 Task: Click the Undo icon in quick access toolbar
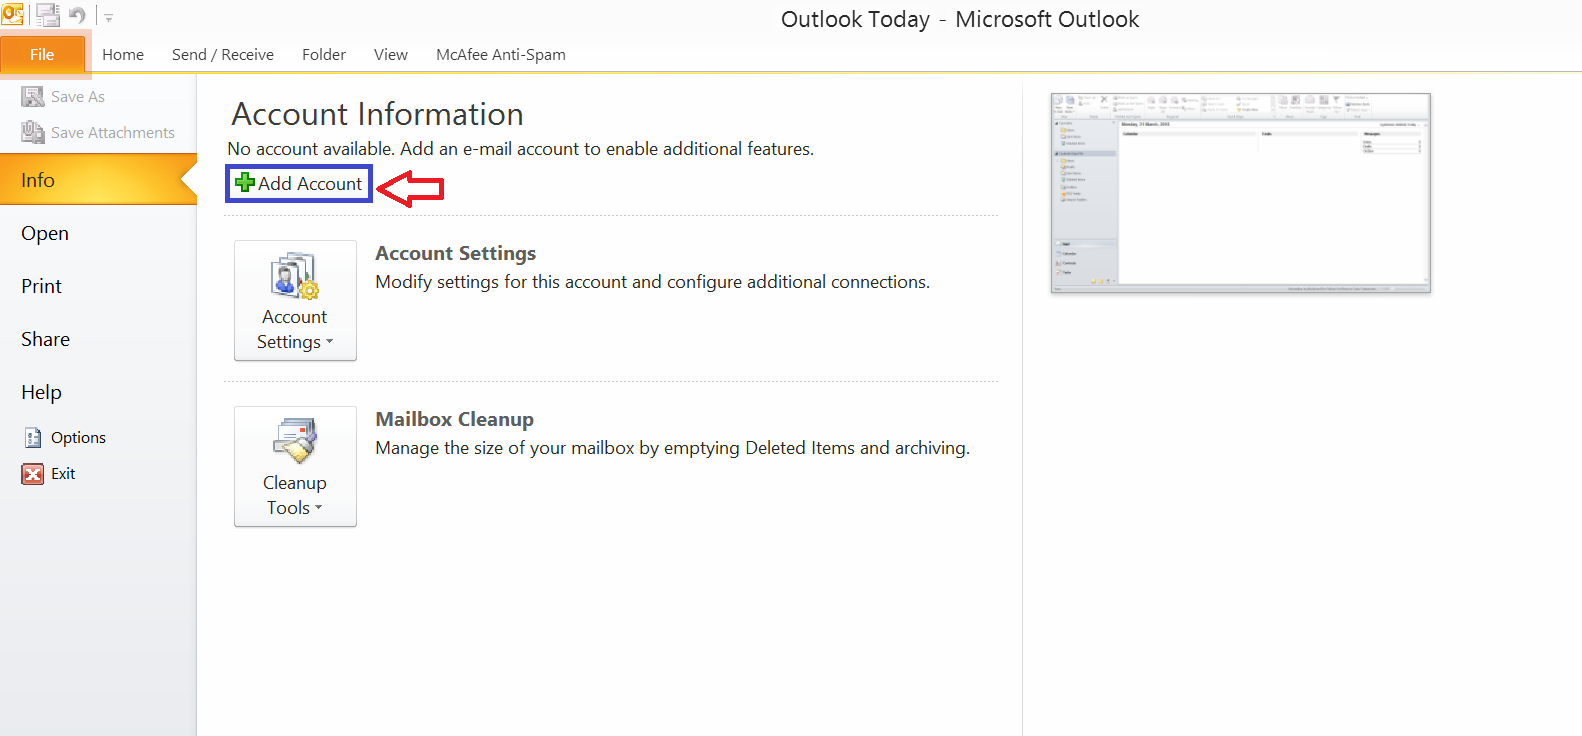pyautogui.click(x=77, y=16)
